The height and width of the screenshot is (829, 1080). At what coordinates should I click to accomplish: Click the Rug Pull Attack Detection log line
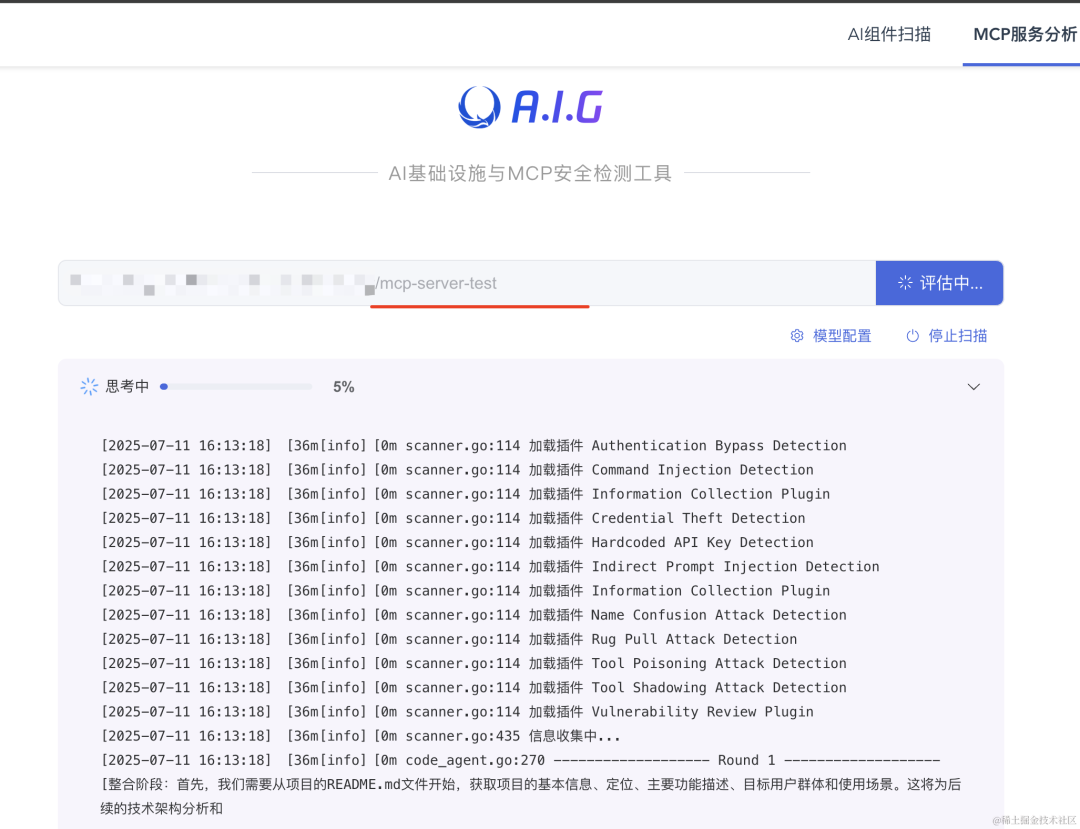tap(449, 639)
